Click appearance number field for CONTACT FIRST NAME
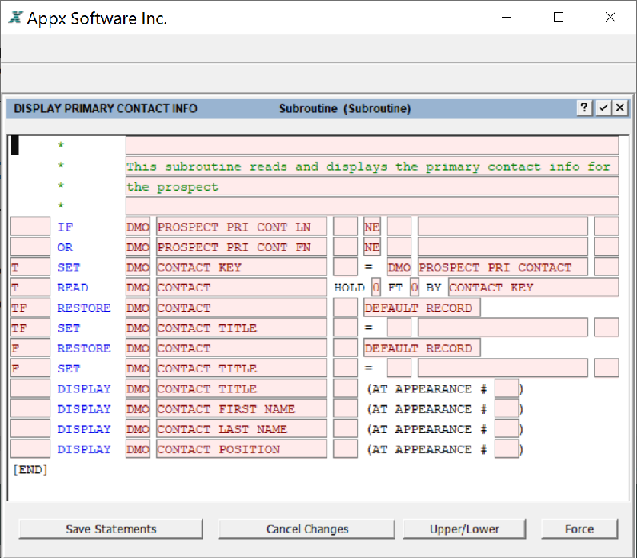This screenshot has width=638, height=558. click(x=507, y=409)
